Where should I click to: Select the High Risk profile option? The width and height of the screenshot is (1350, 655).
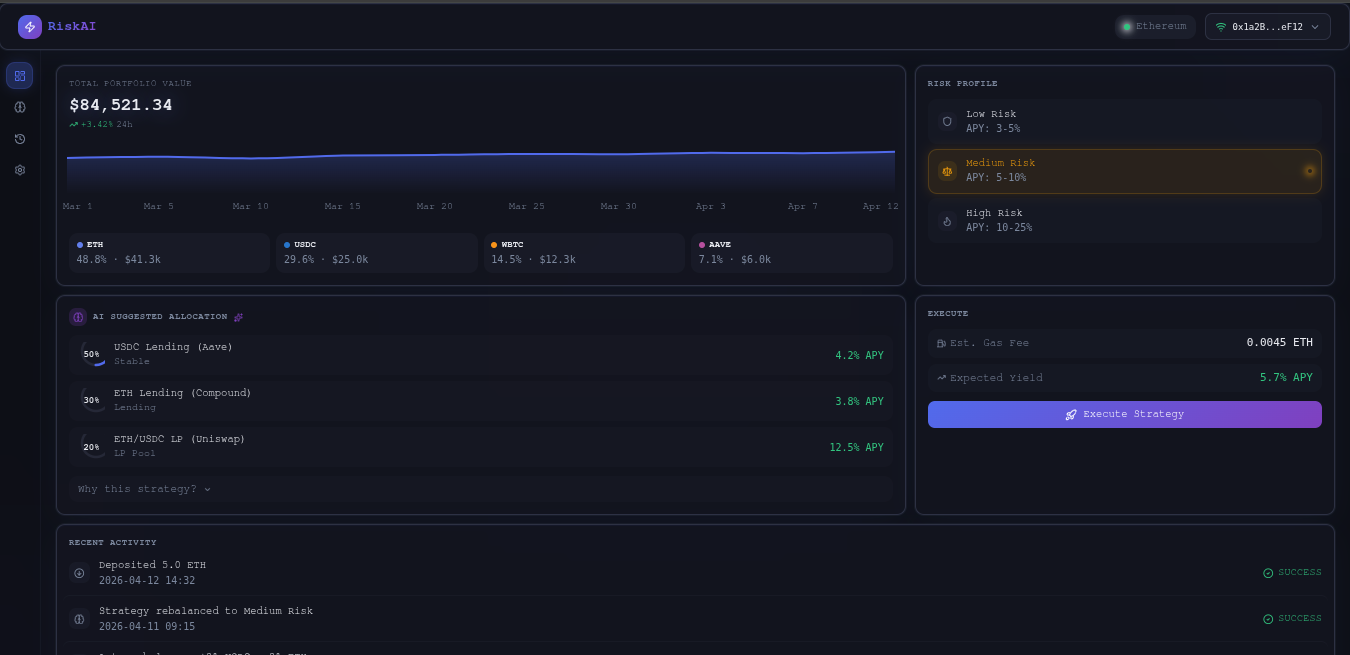(1124, 220)
